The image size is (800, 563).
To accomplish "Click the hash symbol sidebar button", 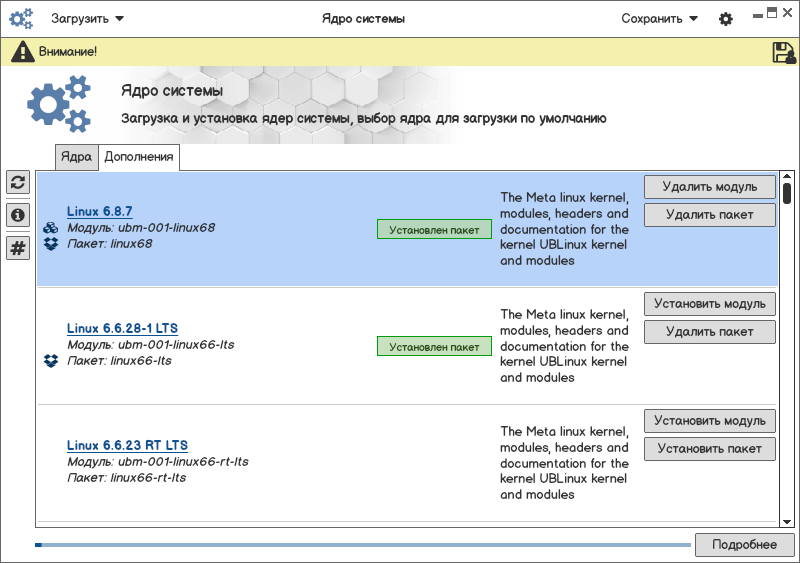I will (x=18, y=248).
